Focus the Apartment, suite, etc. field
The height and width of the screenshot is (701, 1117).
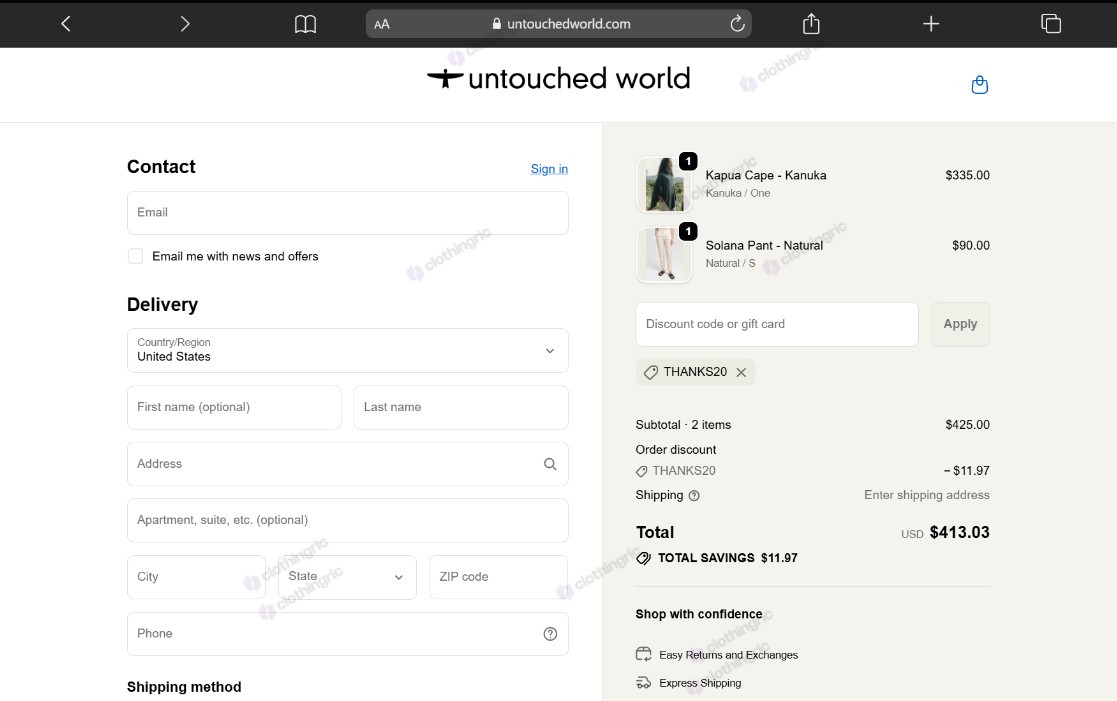point(348,520)
